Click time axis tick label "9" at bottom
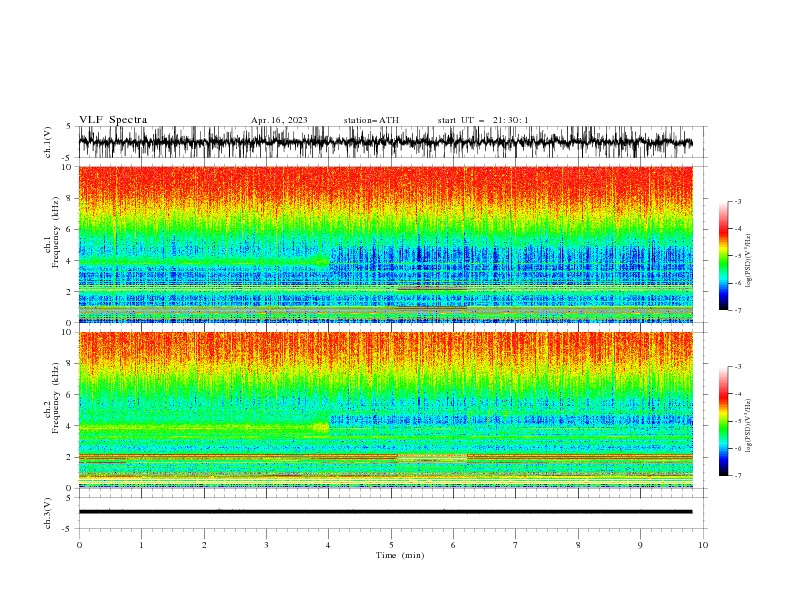The height and width of the screenshot is (612, 792). [640, 545]
